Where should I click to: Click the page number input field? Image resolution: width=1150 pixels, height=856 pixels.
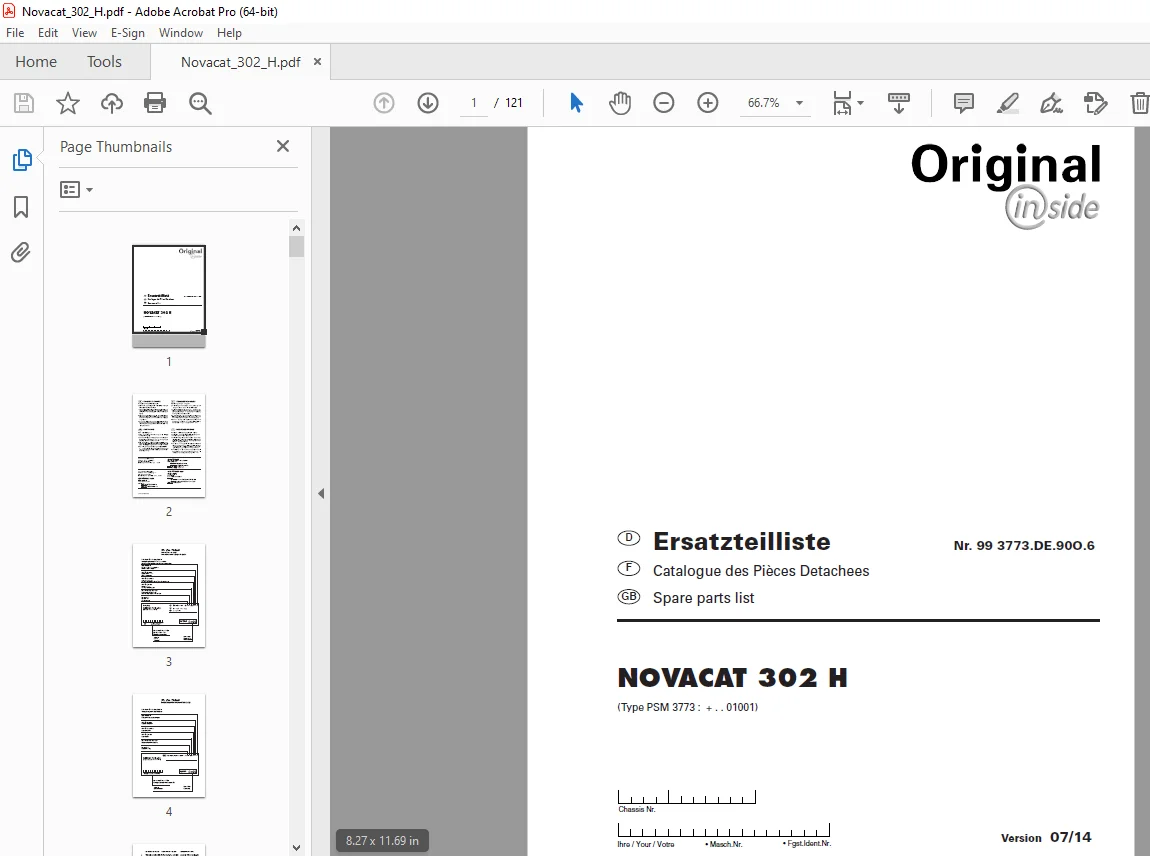474,103
